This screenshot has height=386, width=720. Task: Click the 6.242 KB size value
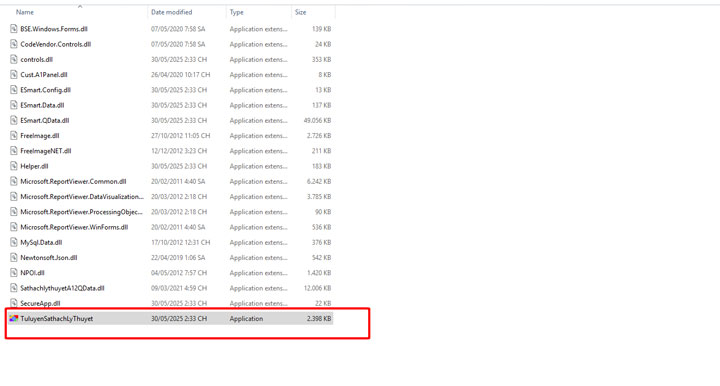point(319,181)
